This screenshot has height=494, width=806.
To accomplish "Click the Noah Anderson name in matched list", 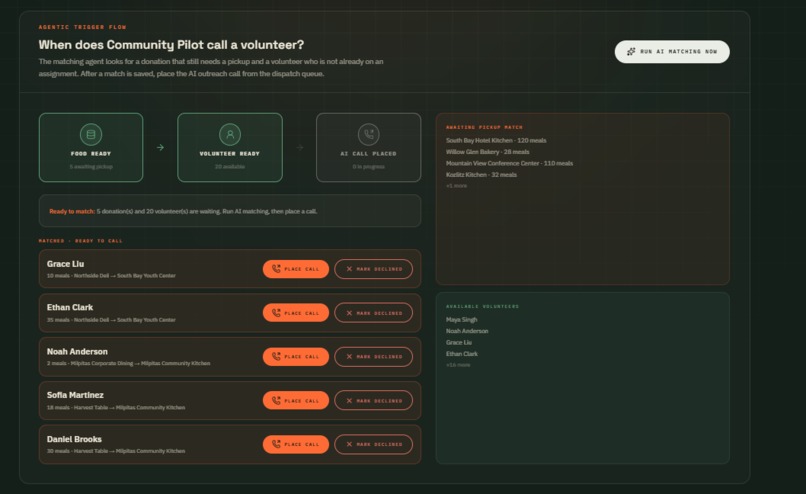I will (x=77, y=352).
